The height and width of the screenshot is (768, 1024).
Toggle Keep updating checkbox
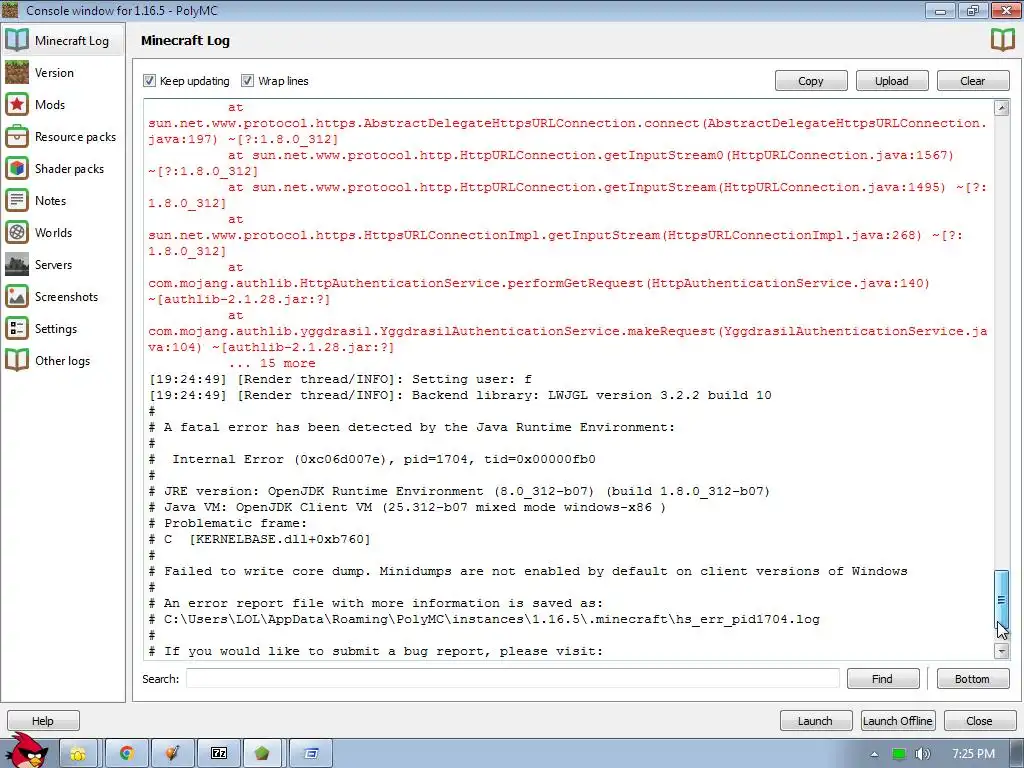point(150,80)
